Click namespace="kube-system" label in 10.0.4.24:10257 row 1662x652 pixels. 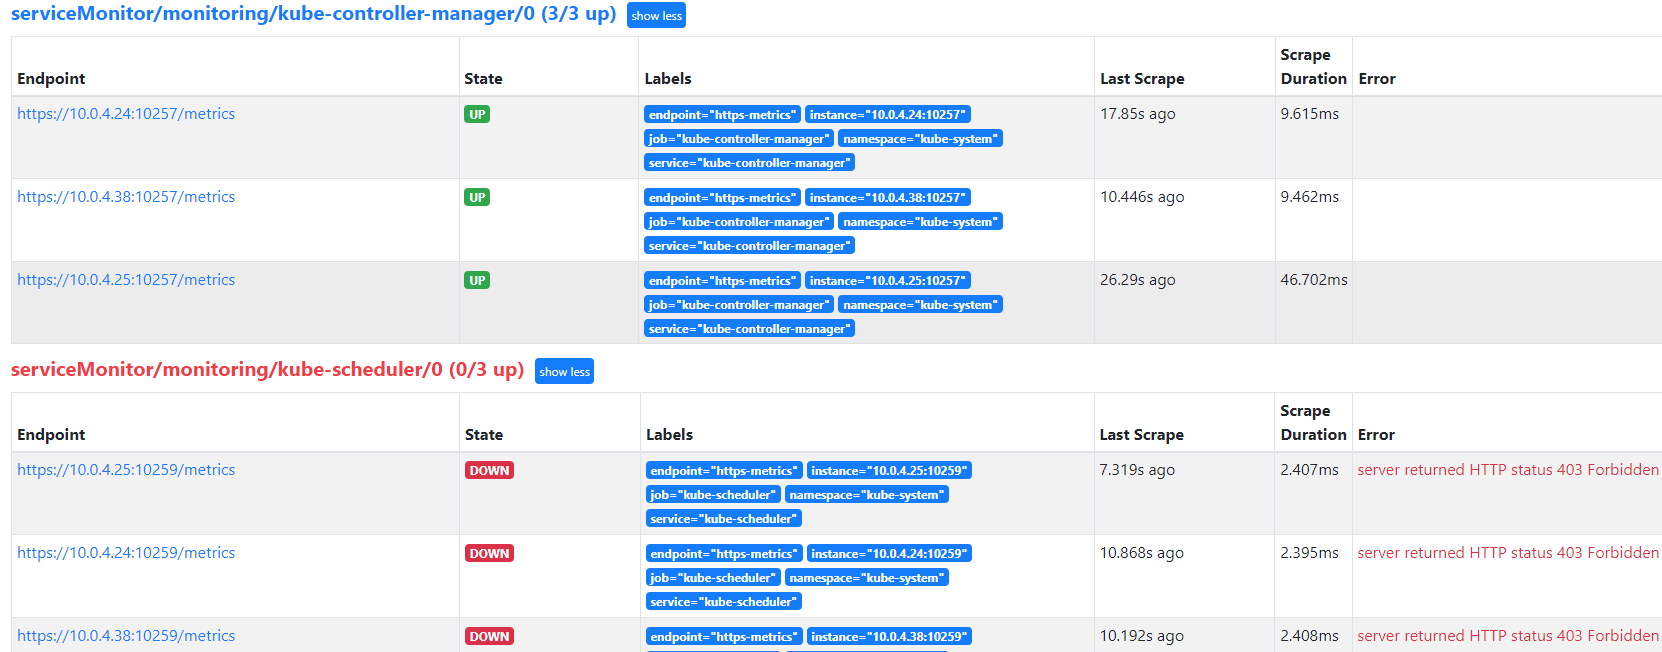[920, 139]
